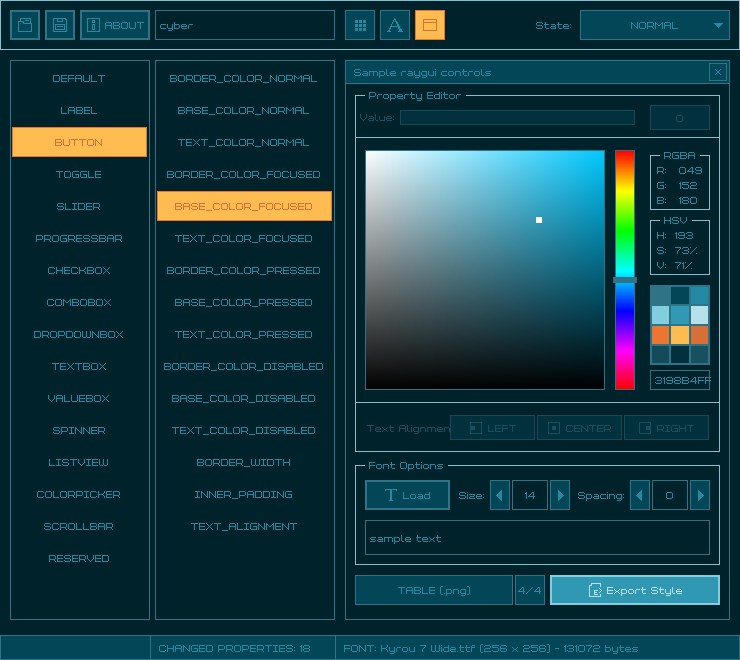The image size is (740, 660).
Task: Select RIGHT text alignment toggle
Action: point(666,428)
